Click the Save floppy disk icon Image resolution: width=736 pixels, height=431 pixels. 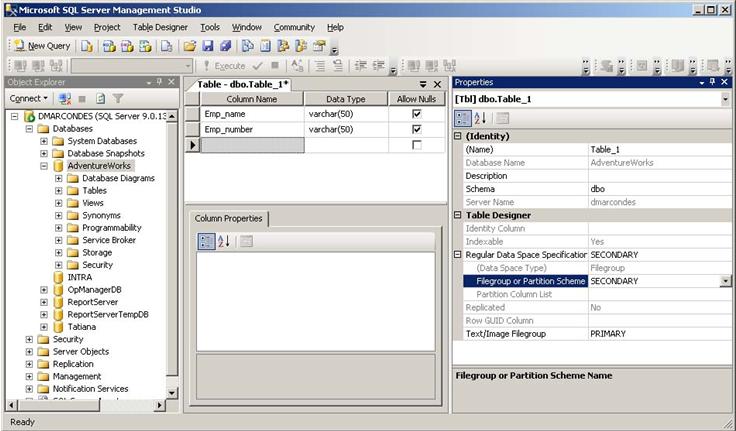click(207, 46)
